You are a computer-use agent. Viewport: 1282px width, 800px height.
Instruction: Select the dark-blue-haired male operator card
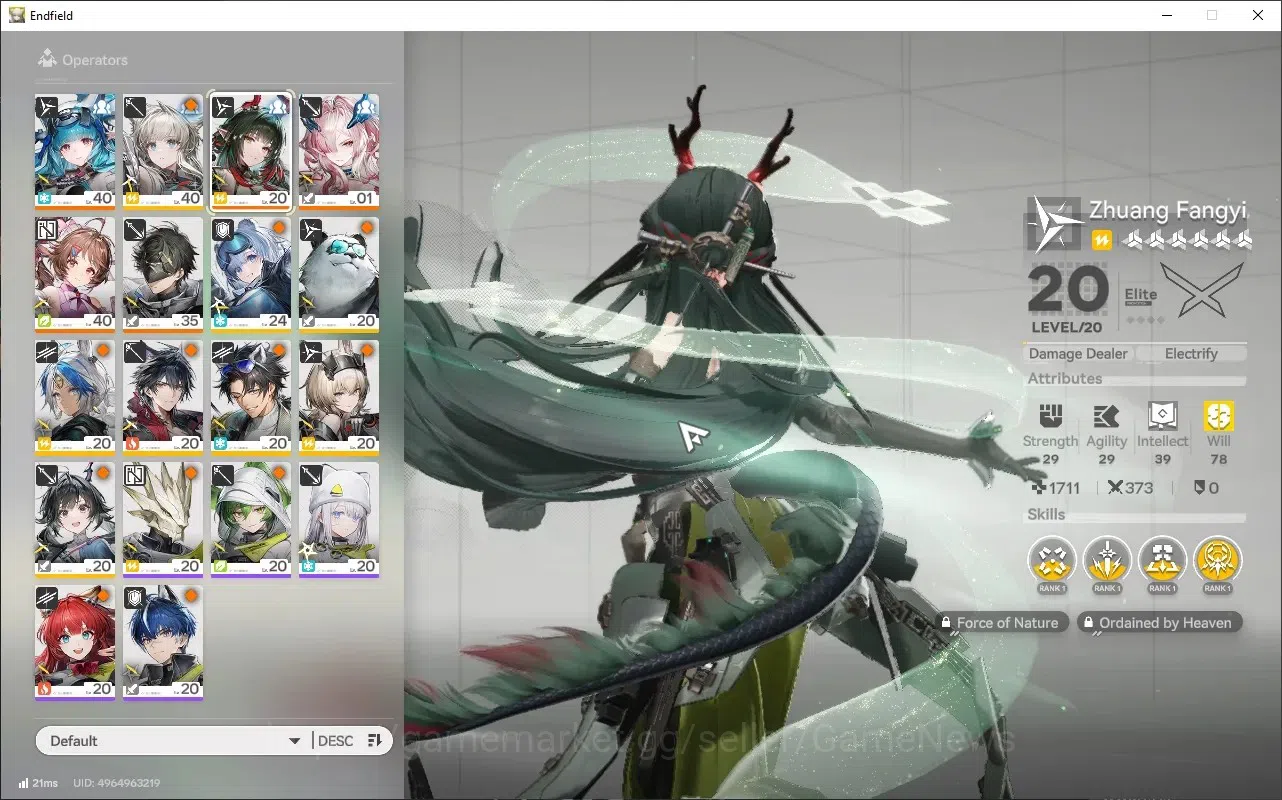[163, 643]
